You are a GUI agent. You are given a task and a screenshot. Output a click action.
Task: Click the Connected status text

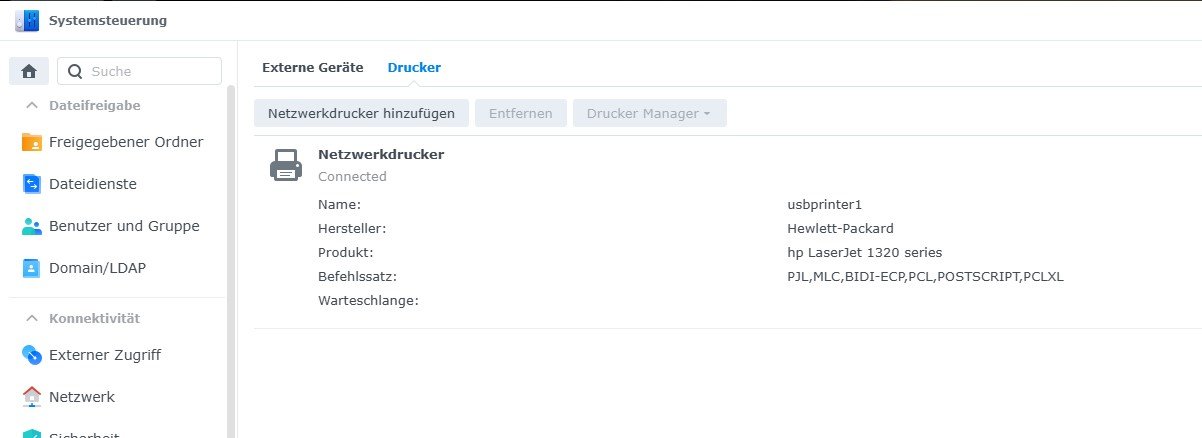point(352,177)
